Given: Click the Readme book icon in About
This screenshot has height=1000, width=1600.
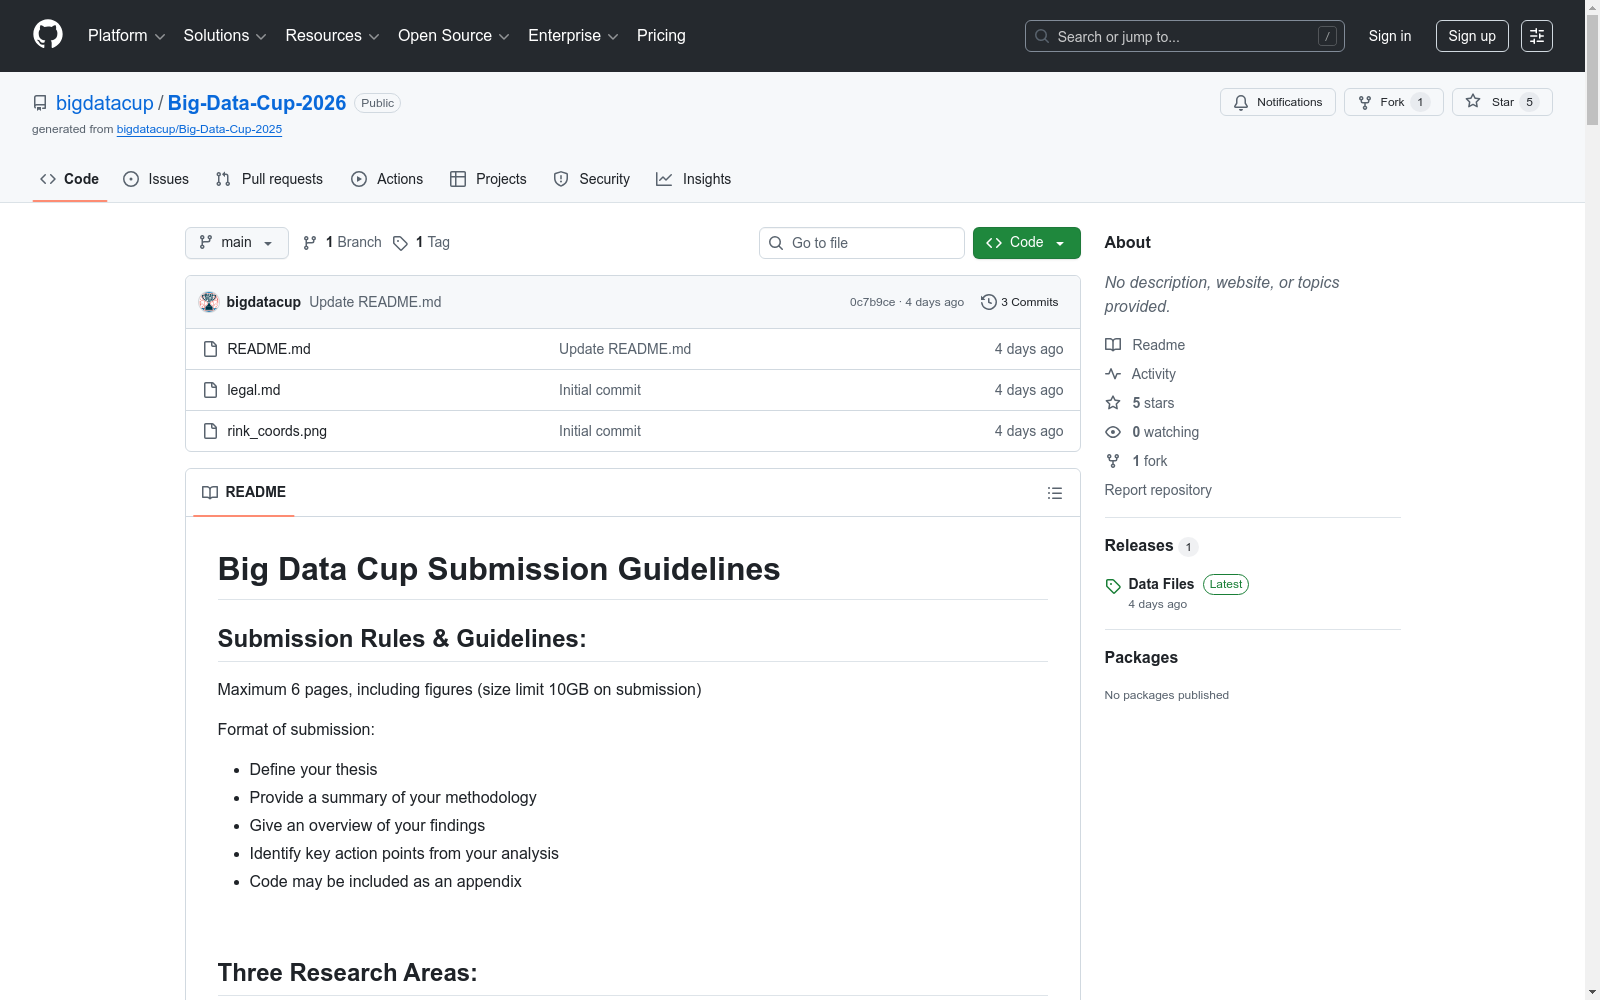Looking at the screenshot, I should click(x=1113, y=345).
